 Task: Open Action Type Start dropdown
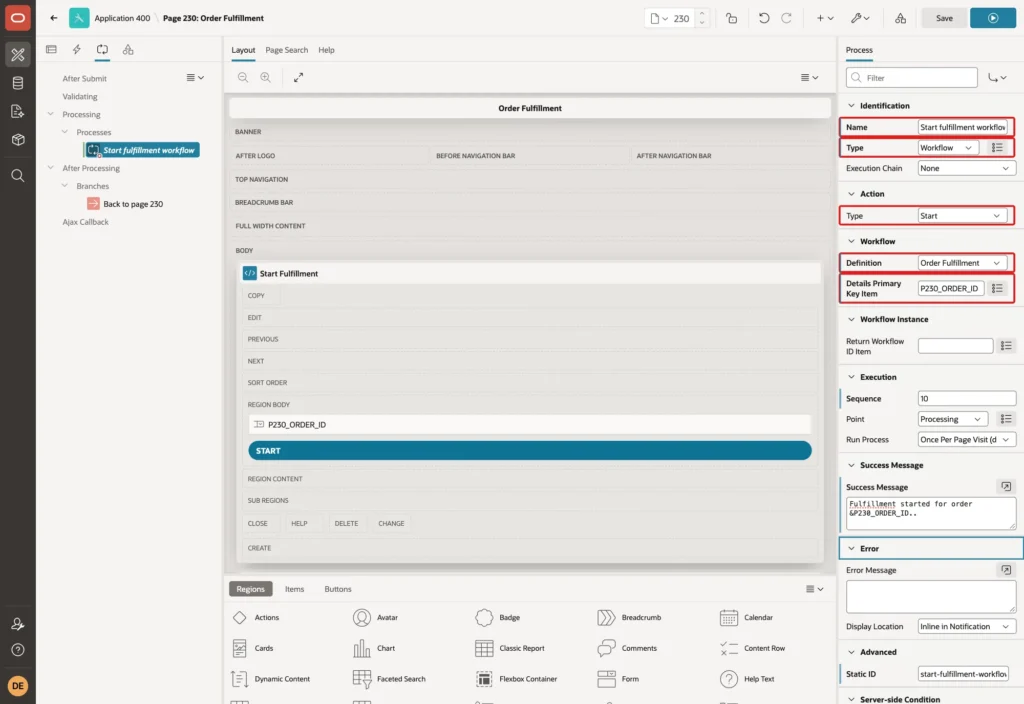pos(961,216)
